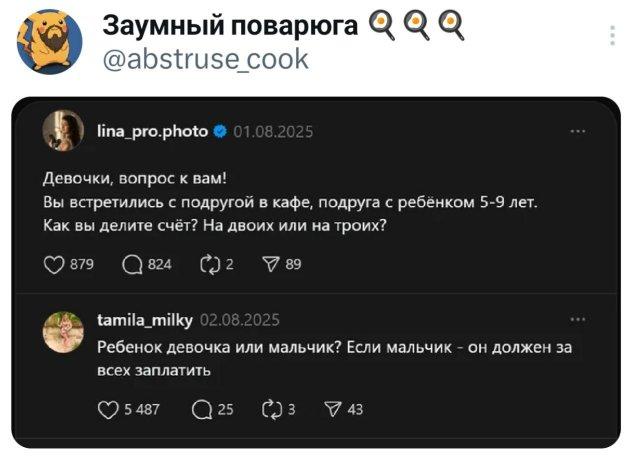Click the verified badge beside lina_pro.photo
640x461 pixels.
(219, 131)
